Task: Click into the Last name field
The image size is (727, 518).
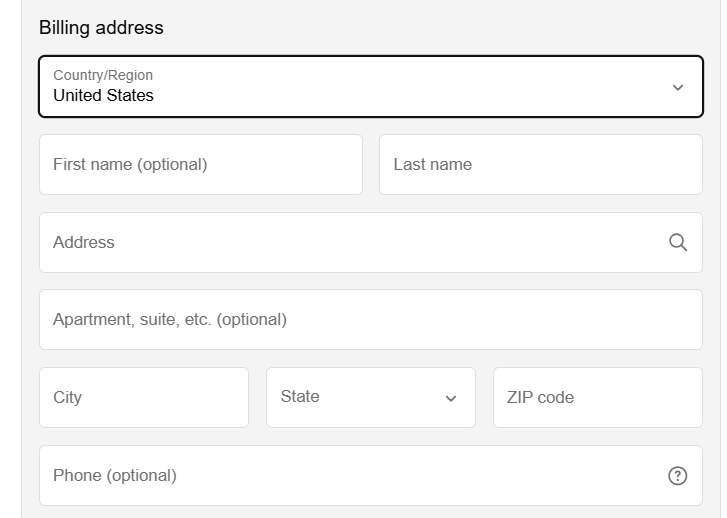Action: (x=541, y=165)
